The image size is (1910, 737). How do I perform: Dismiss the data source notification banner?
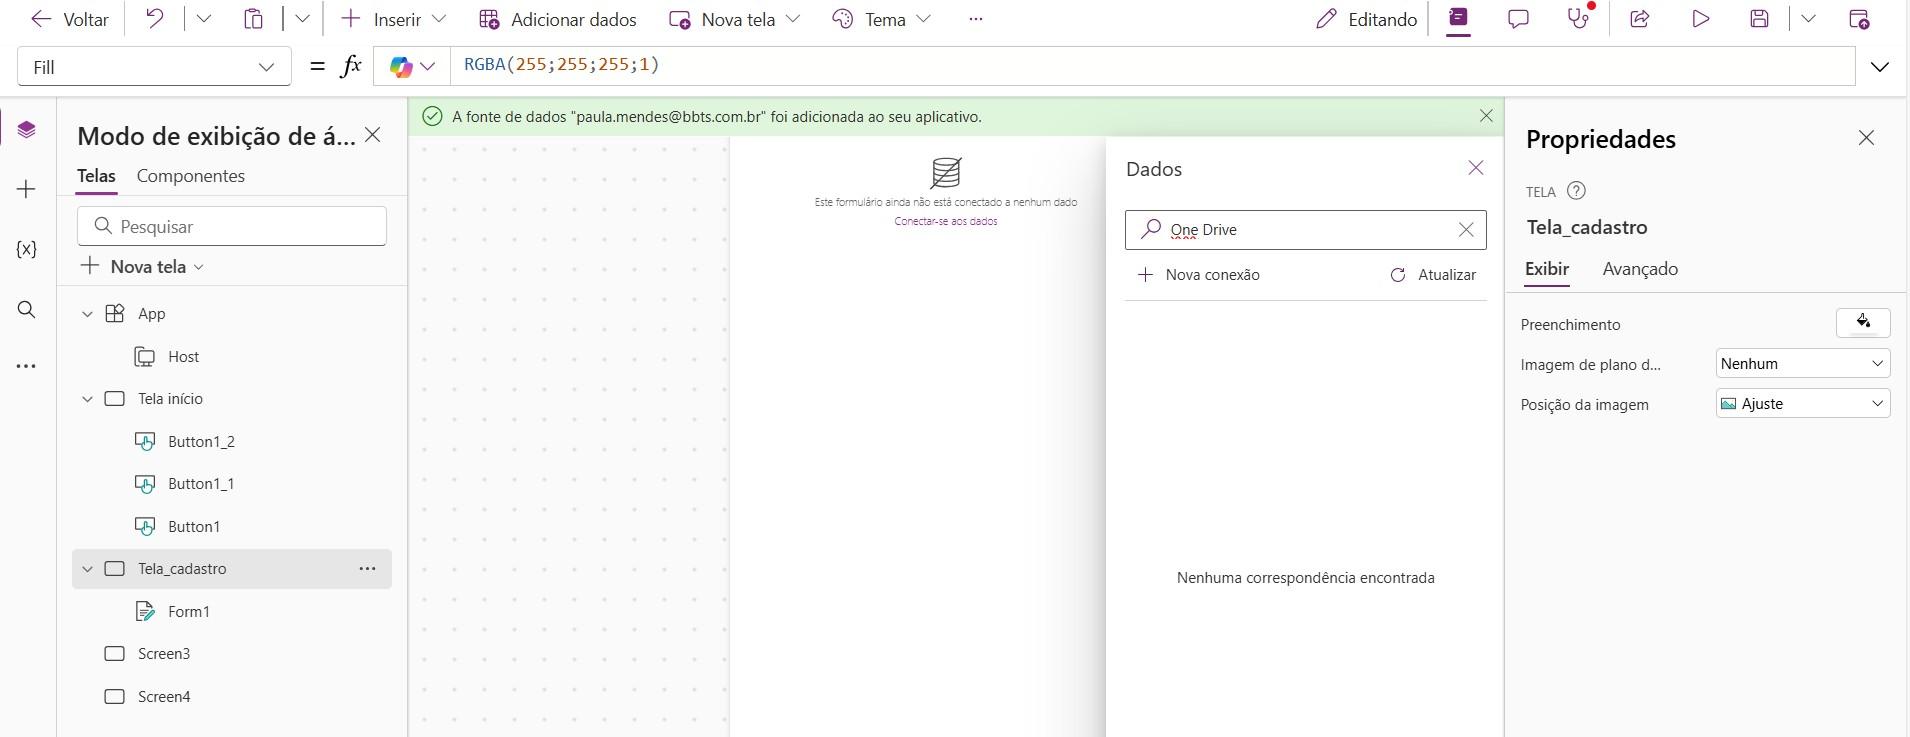[1486, 116]
